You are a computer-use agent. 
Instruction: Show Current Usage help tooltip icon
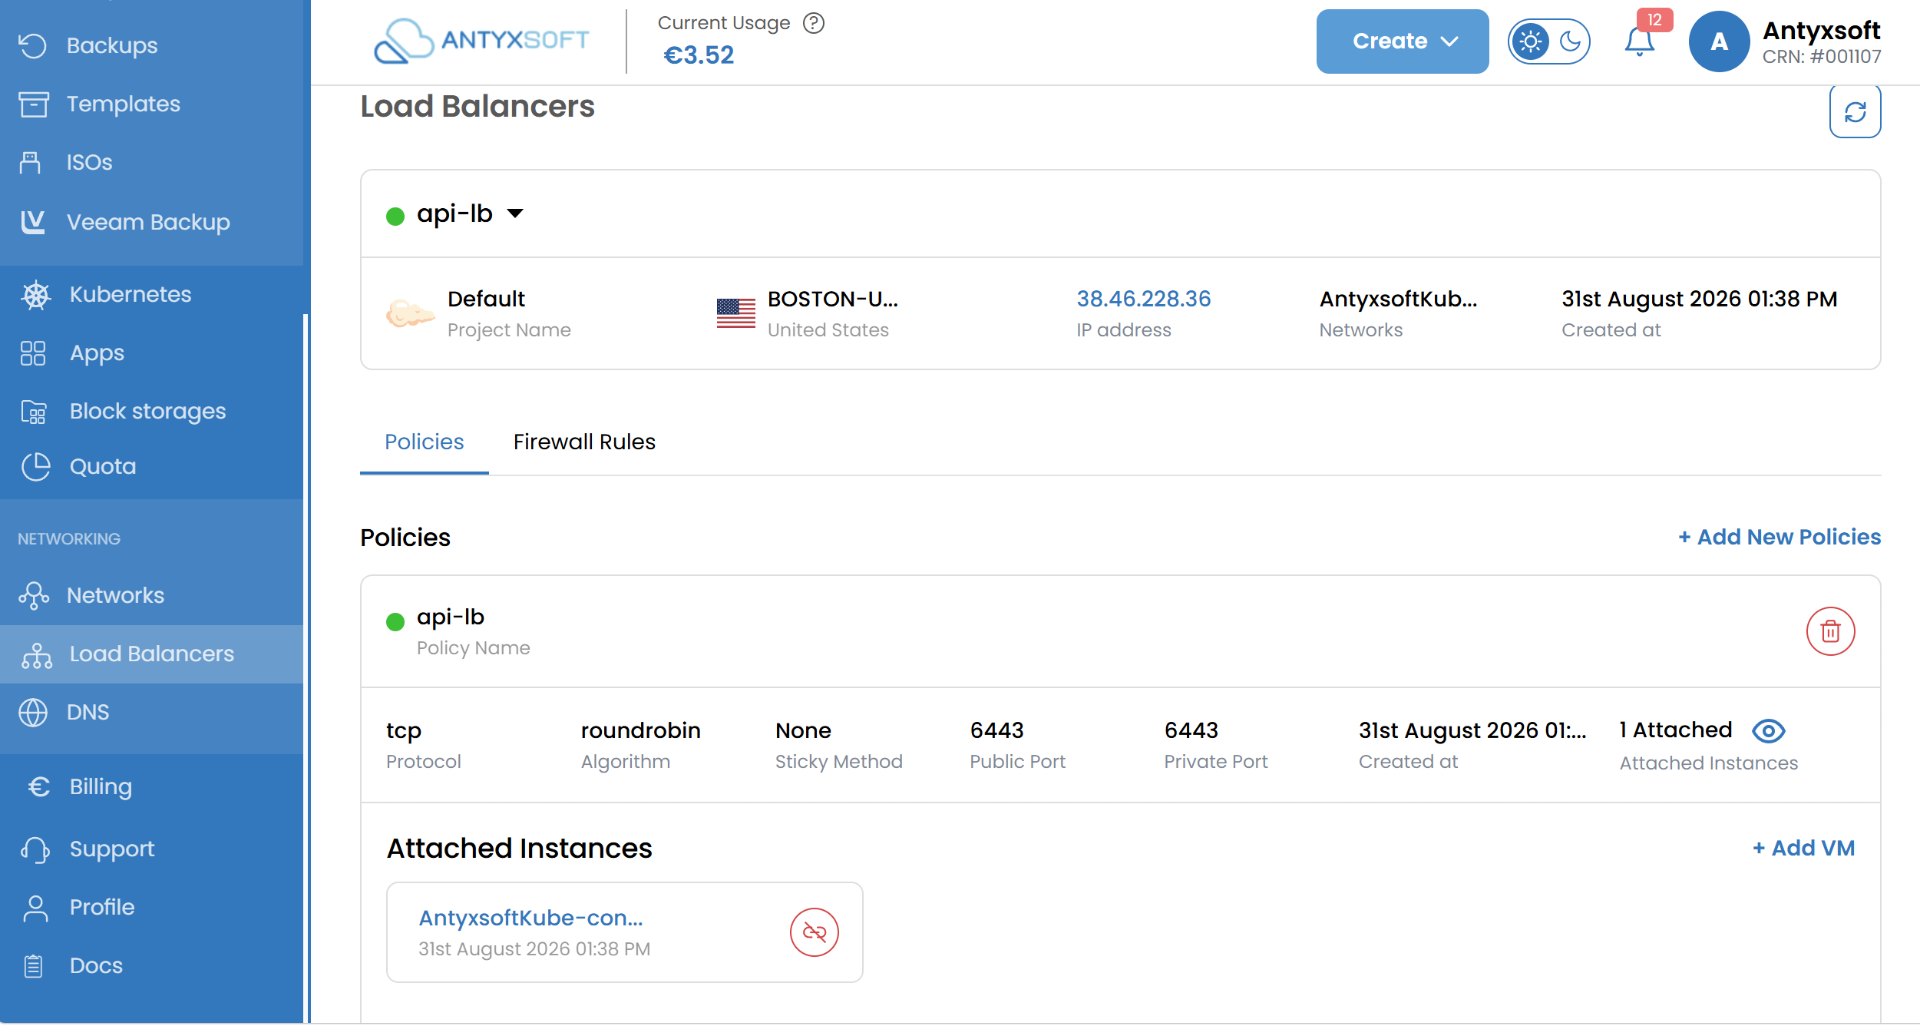click(x=814, y=23)
